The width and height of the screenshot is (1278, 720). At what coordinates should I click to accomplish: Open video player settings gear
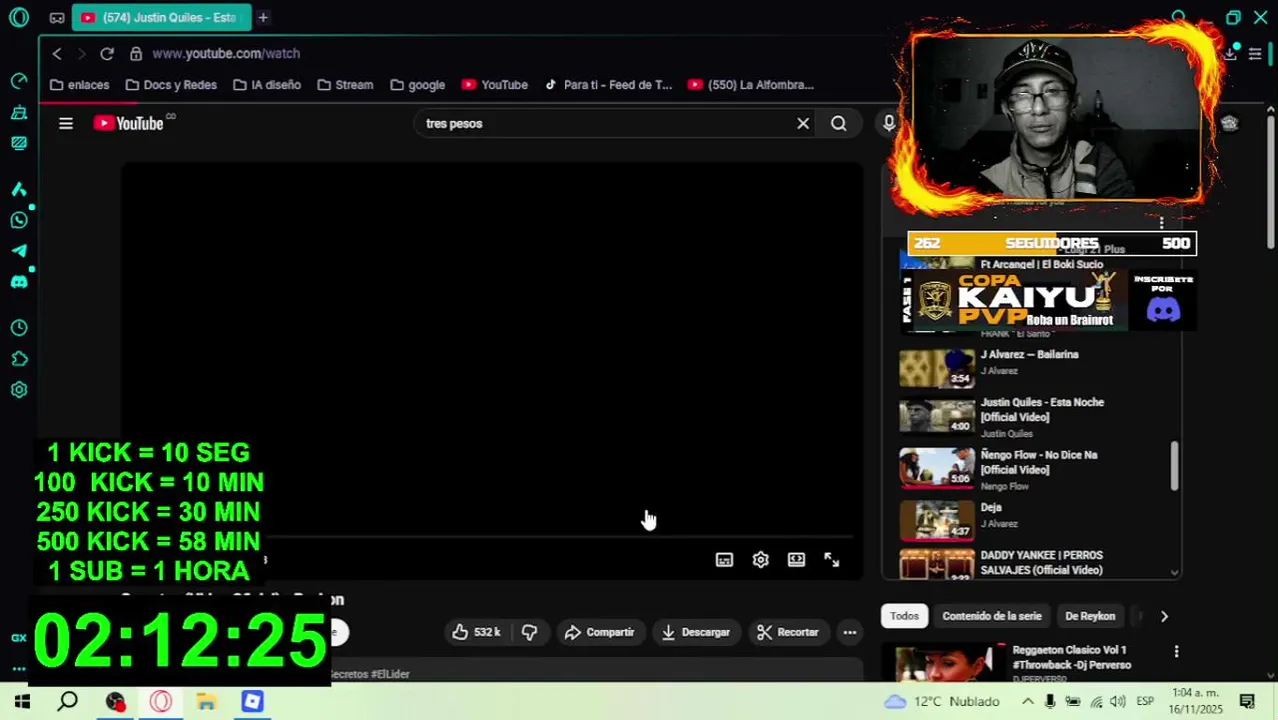tap(761, 560)
